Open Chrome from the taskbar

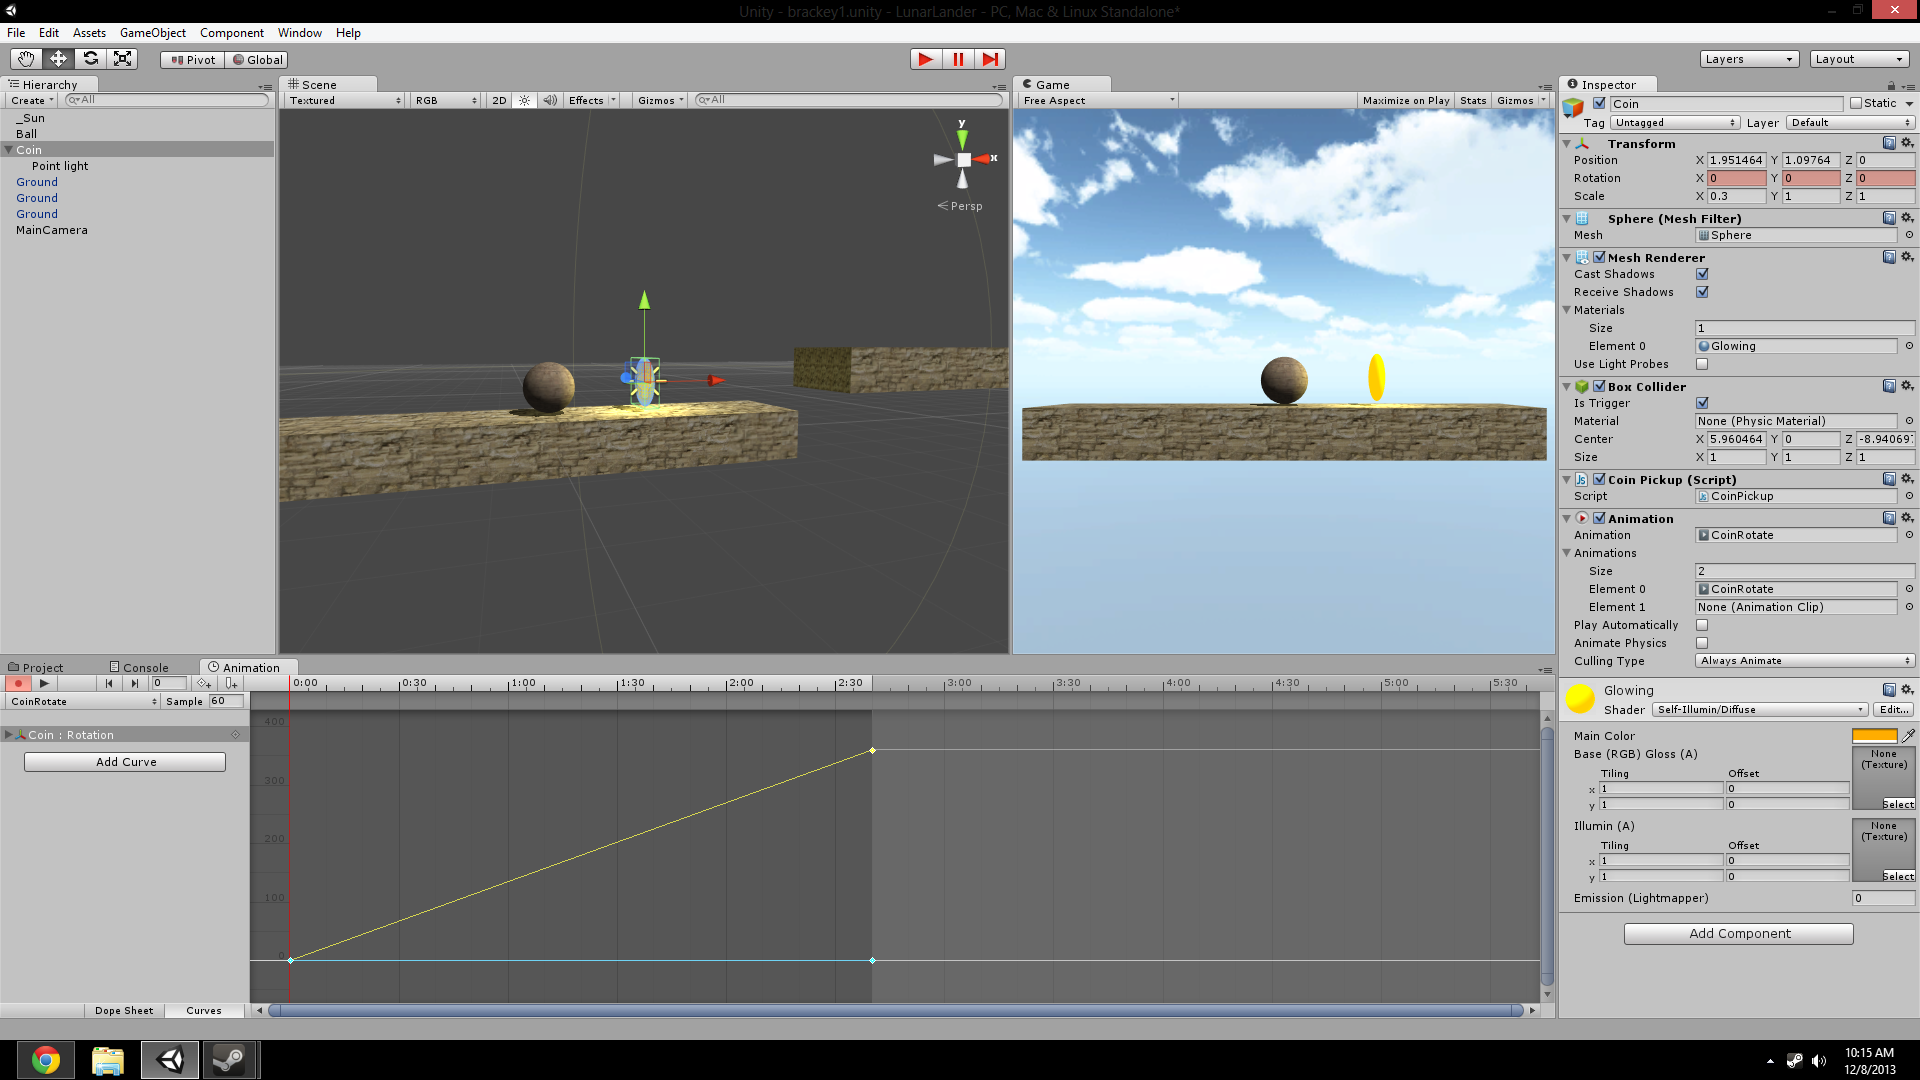tap(45, 1060)
